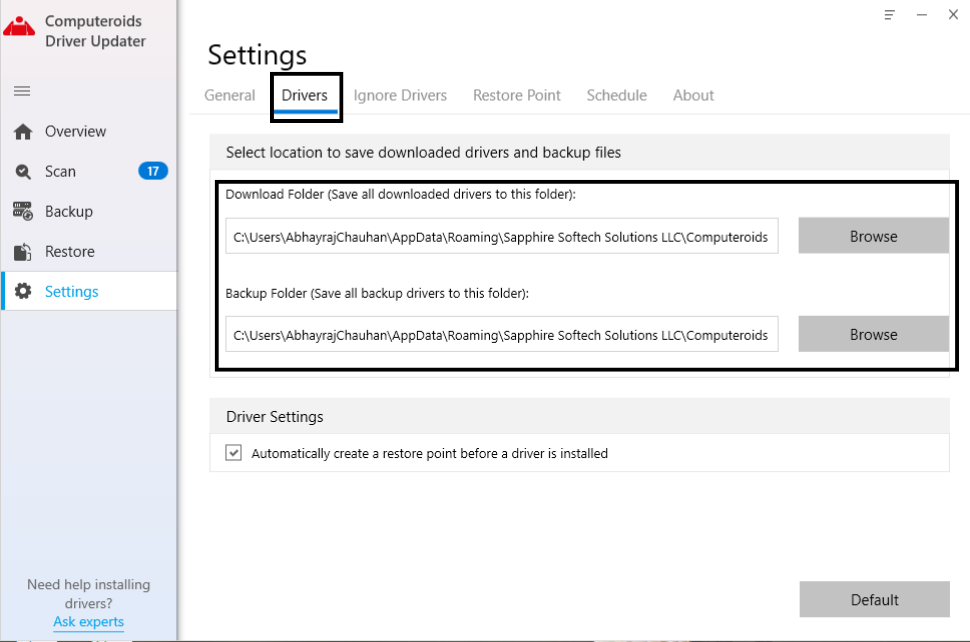Close the Driver Updater window
Image resolution: width=970 pixels, height=642 pixels.
tap(953, 15)
